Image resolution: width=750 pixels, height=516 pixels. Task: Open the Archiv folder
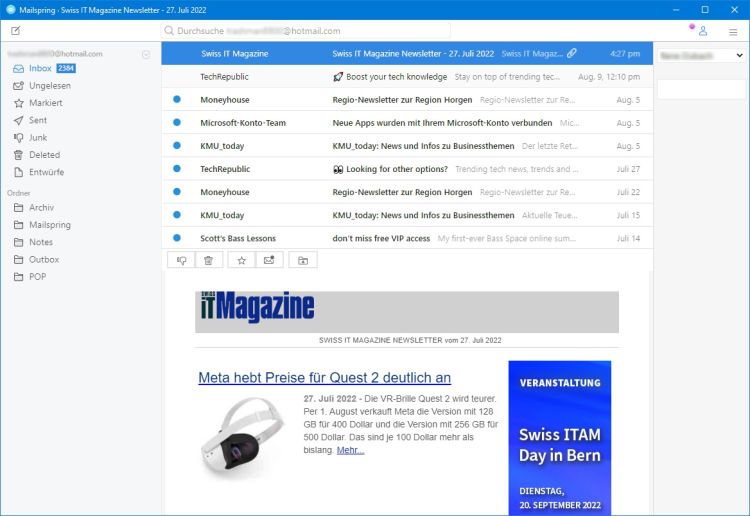click(41, 208)
